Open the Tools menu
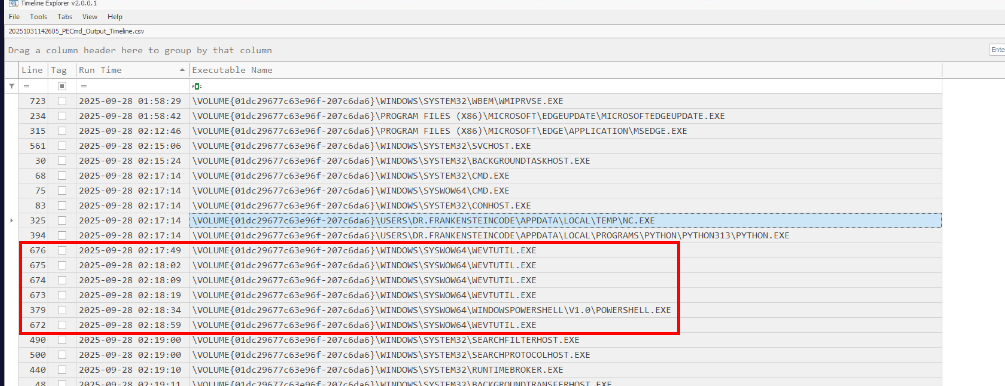This screenshot has height=386, width=1005. (x=38, y=17)
